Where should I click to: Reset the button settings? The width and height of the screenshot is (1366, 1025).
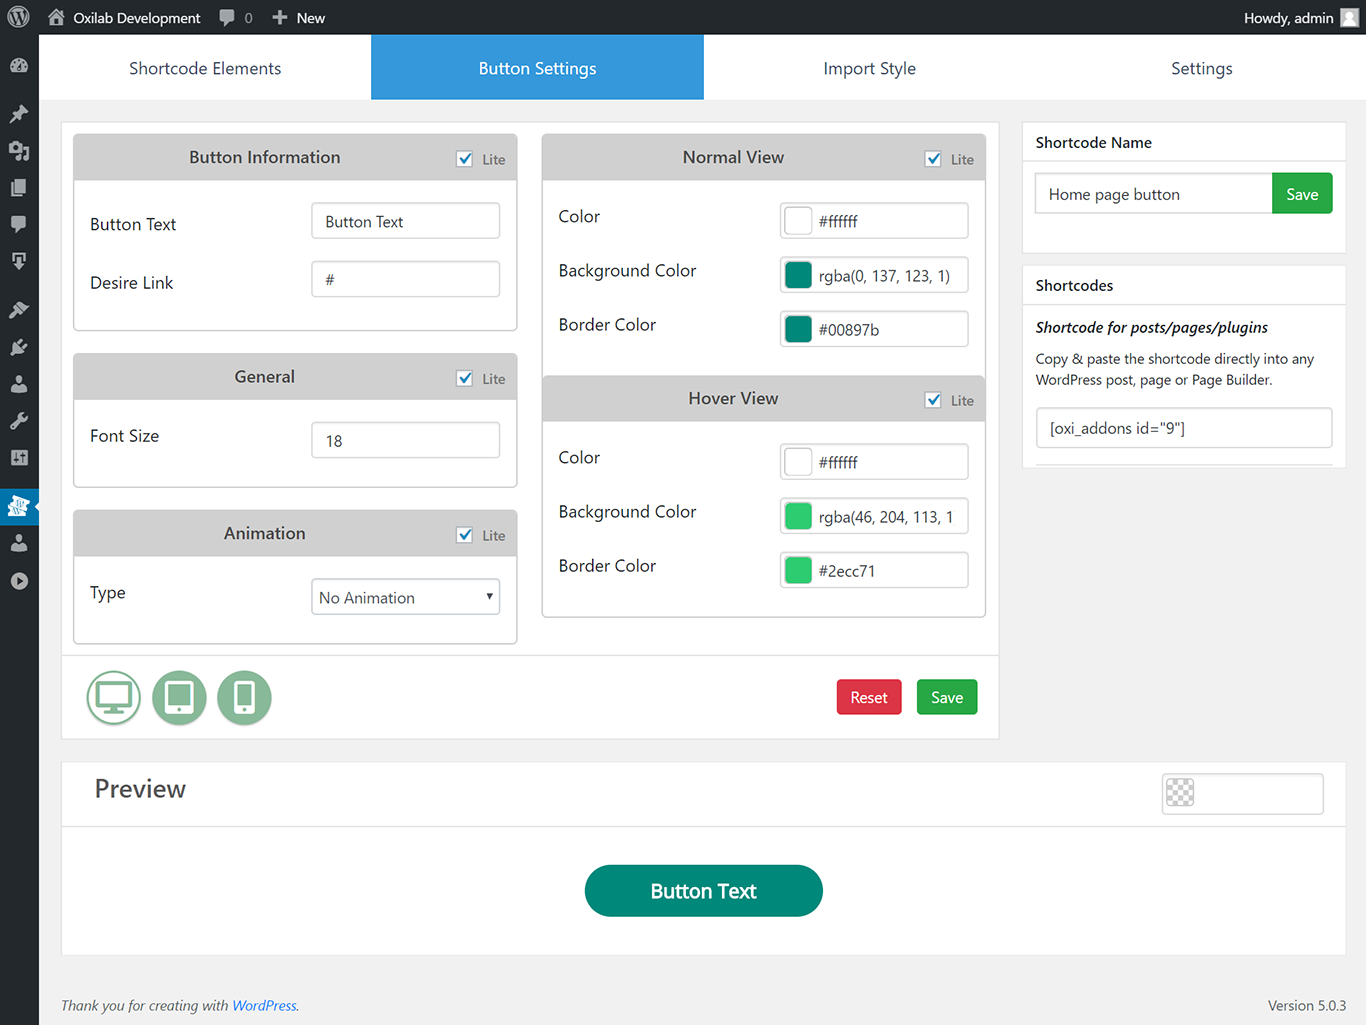point(868,697)
